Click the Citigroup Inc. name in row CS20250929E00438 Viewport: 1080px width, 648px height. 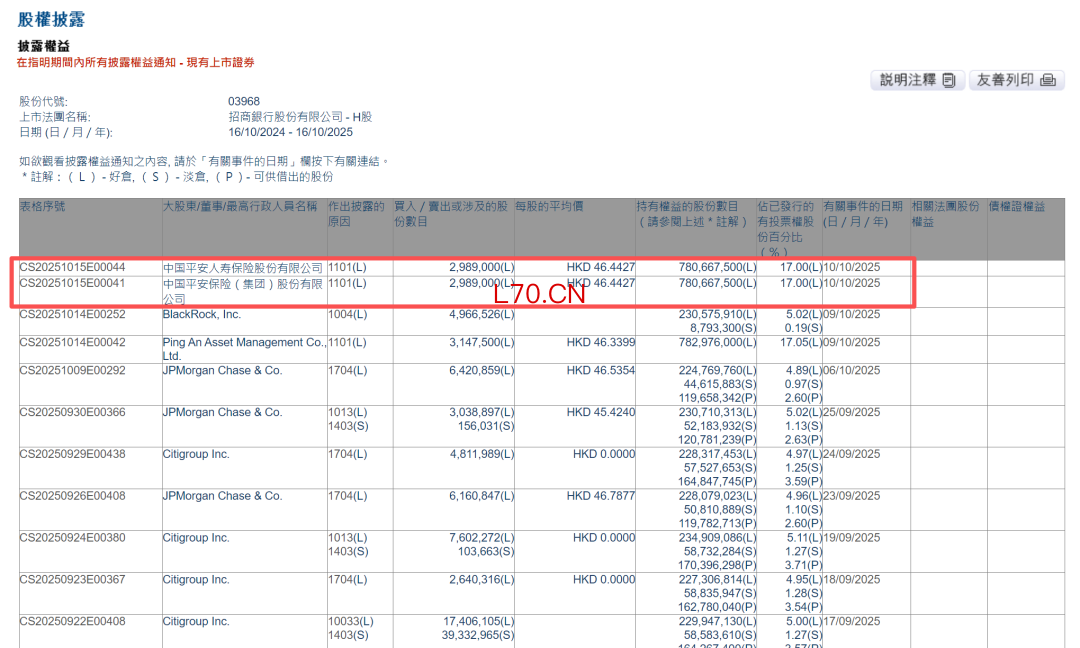click(196, 454)
